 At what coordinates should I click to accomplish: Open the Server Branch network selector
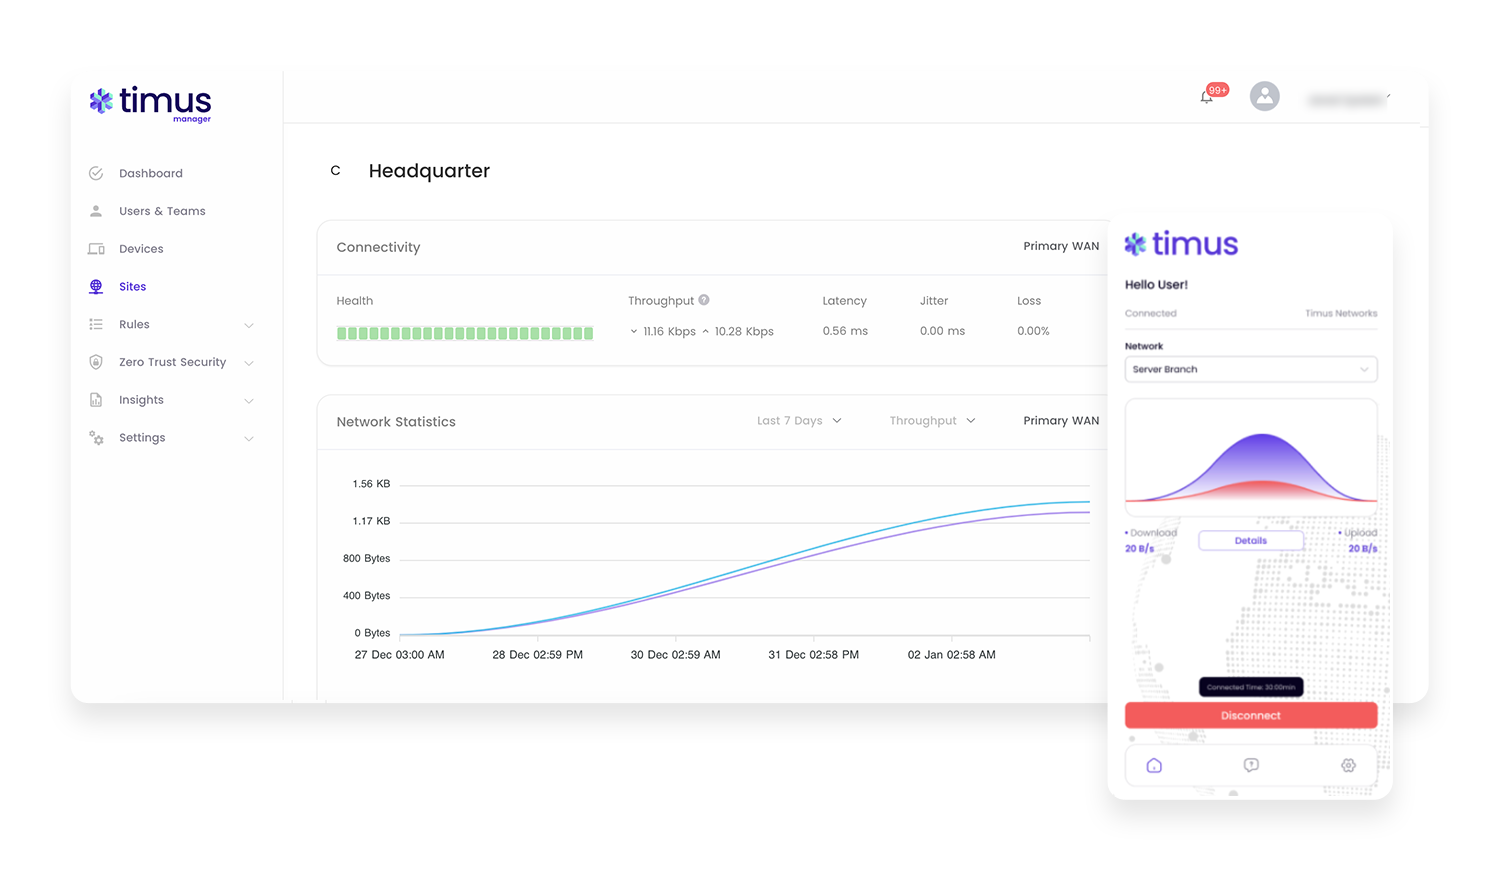point(1251,369)
